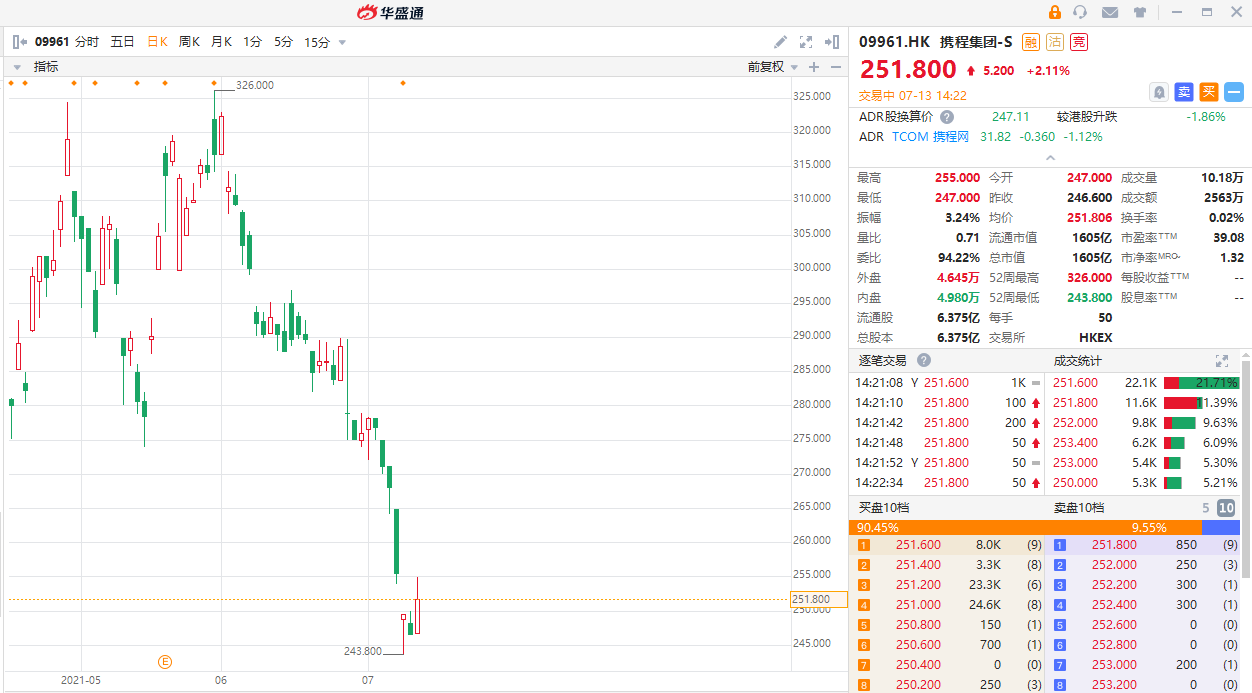Screen dimensions: 1252x693
Task: Expand 成交统计 panel icon
Action: tap(1221, 360)
